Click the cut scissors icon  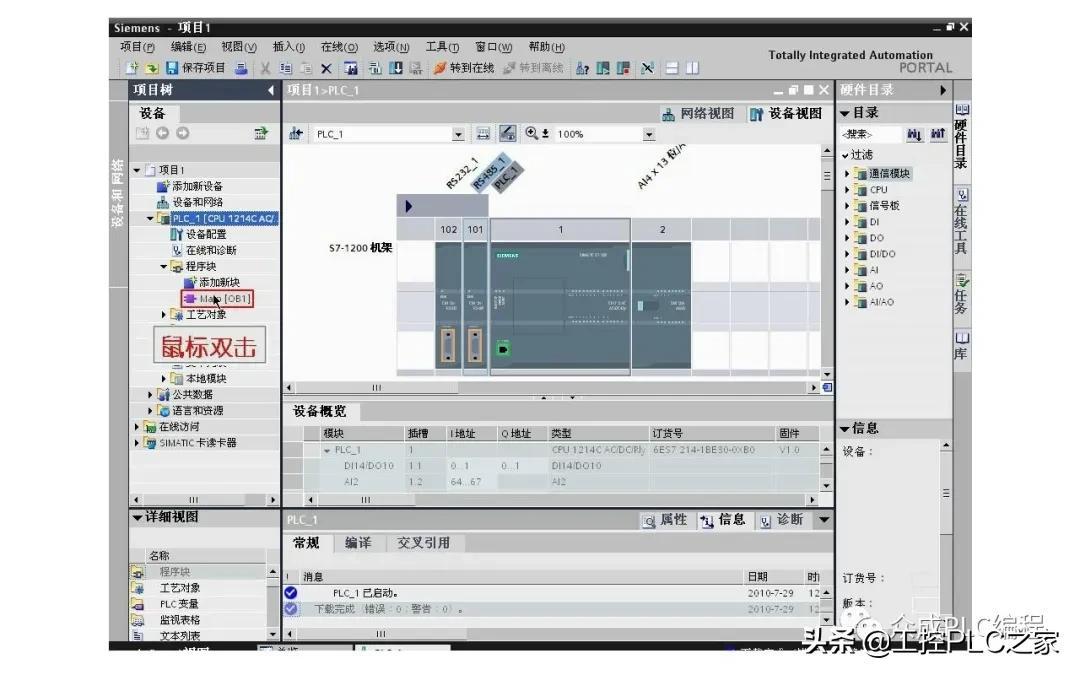coord(265,68)
